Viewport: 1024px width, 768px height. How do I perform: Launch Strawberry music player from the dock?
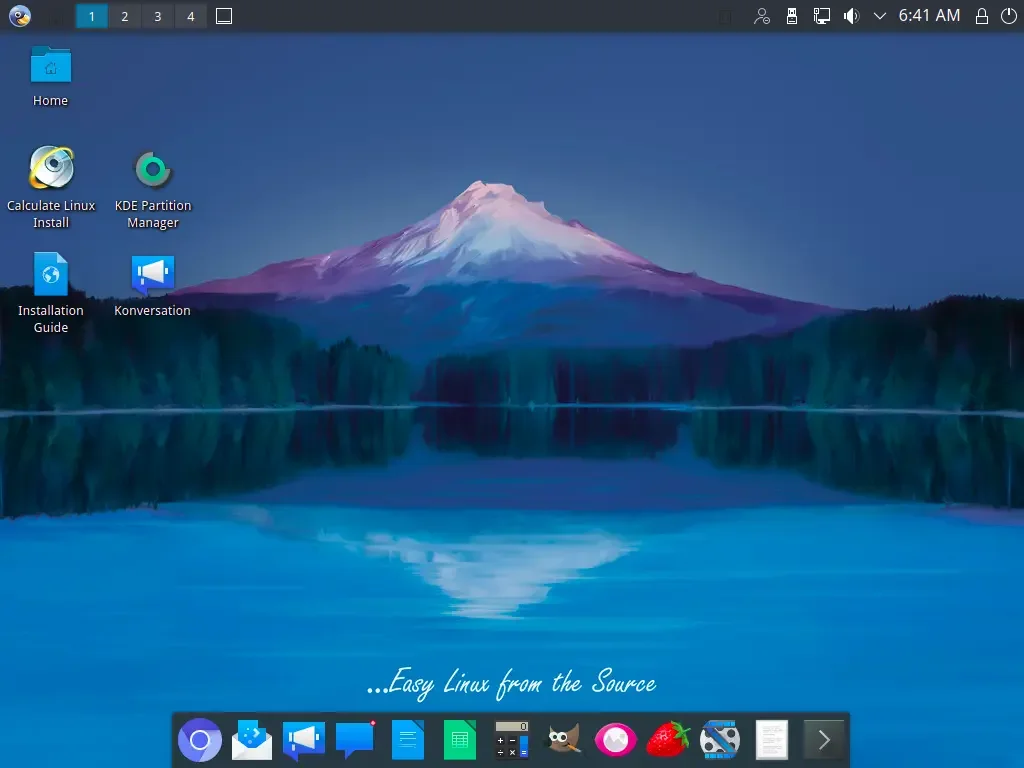click(x=667, y=740)
